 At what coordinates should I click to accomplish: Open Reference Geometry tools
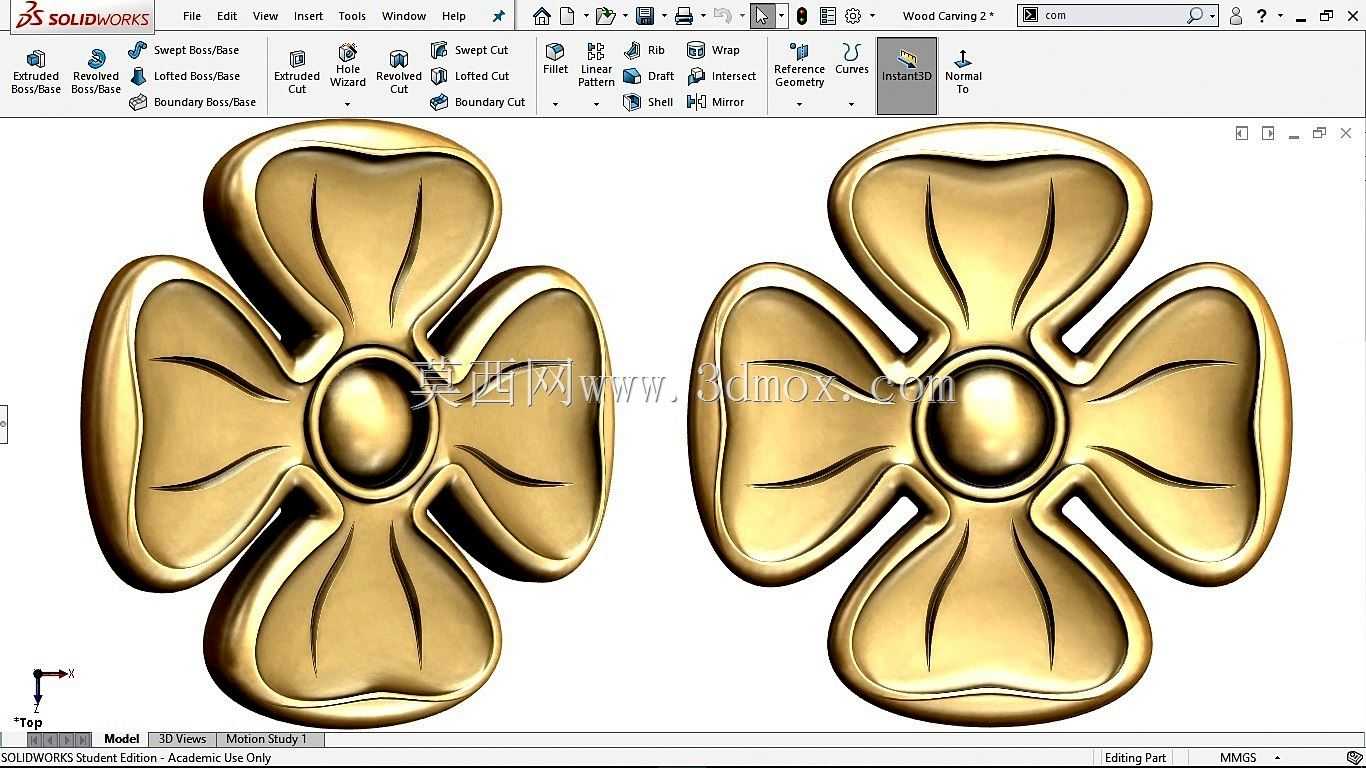799,66
